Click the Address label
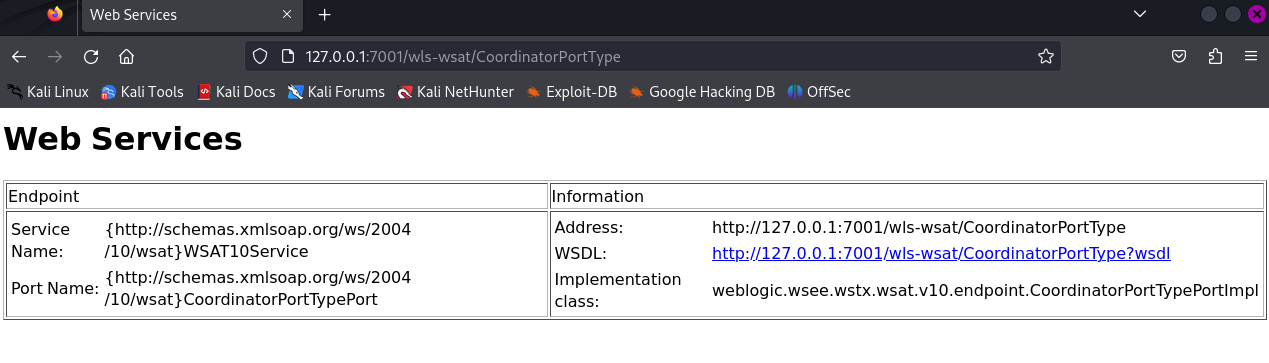1269x363 pixels. point(589,228)
